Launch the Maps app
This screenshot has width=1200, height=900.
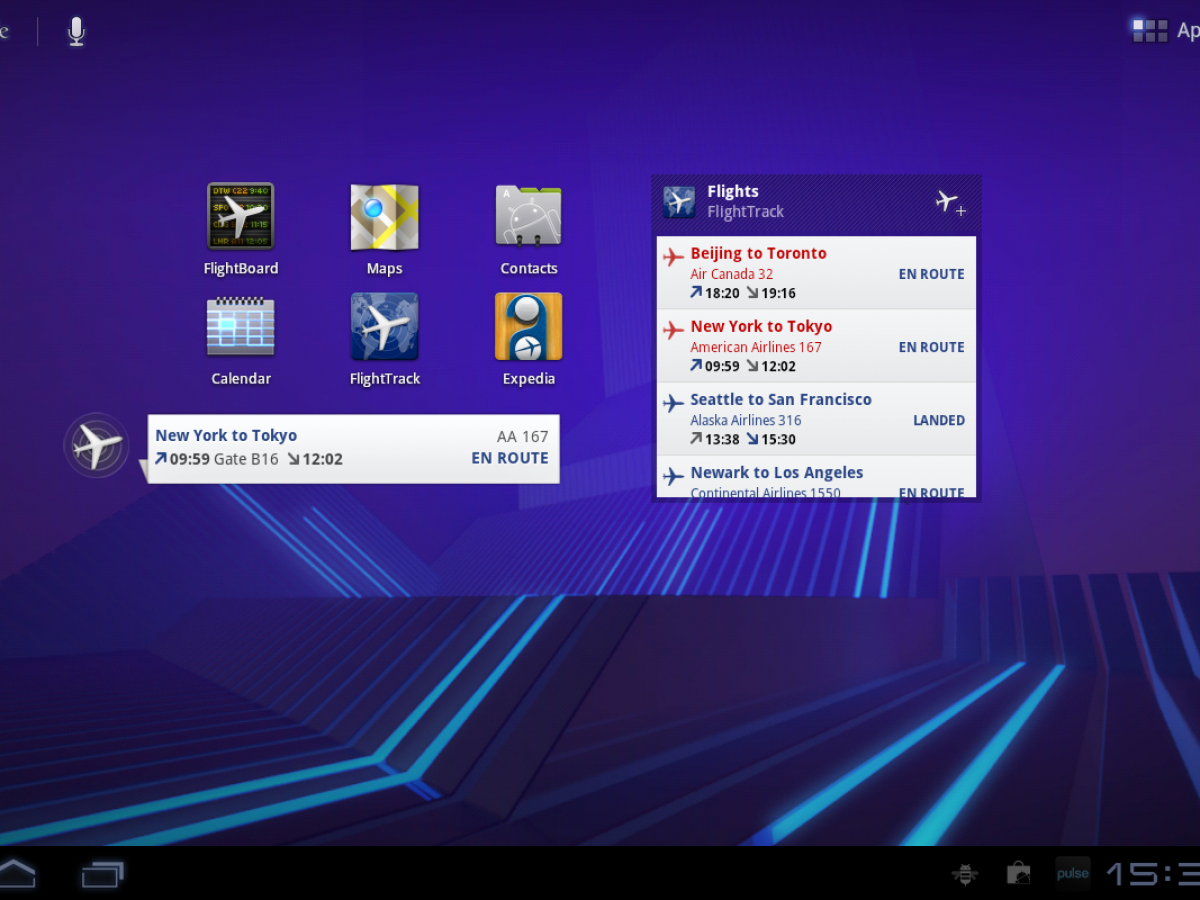(384, 216)
